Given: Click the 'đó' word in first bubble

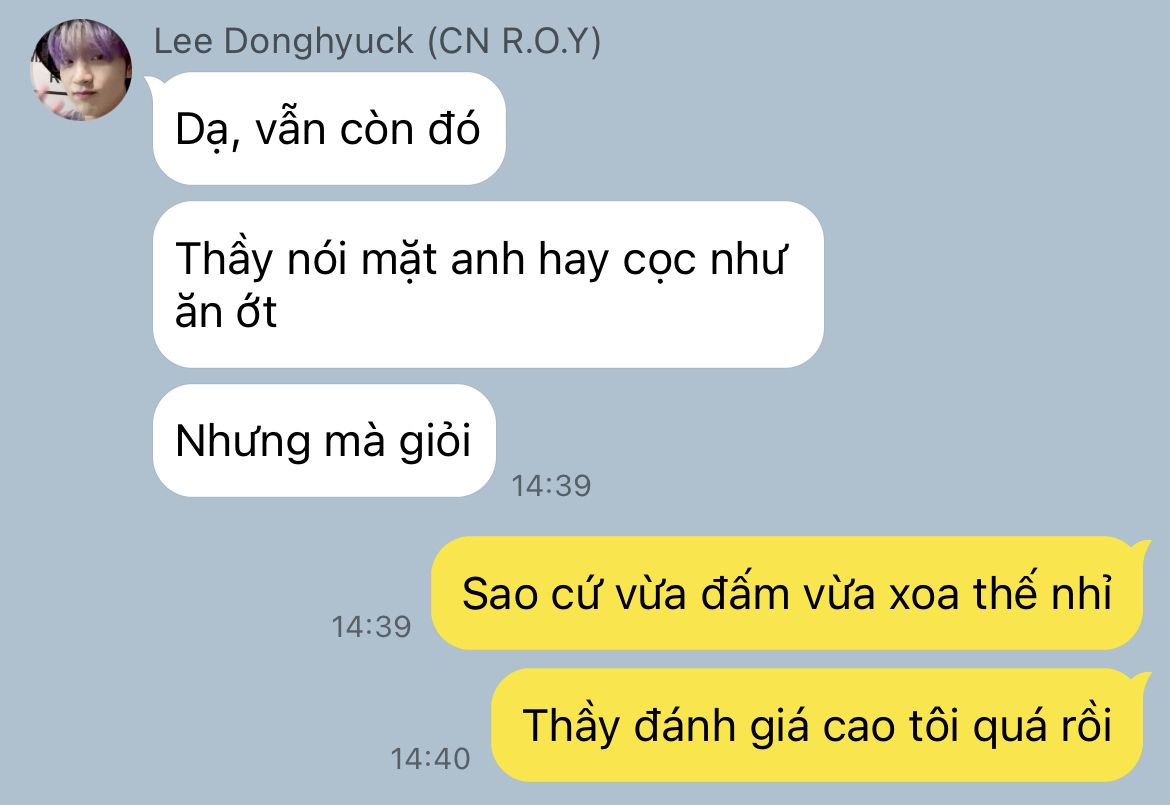Looking at the screenshot, I should pyautogui.click(x=454, y=128).
